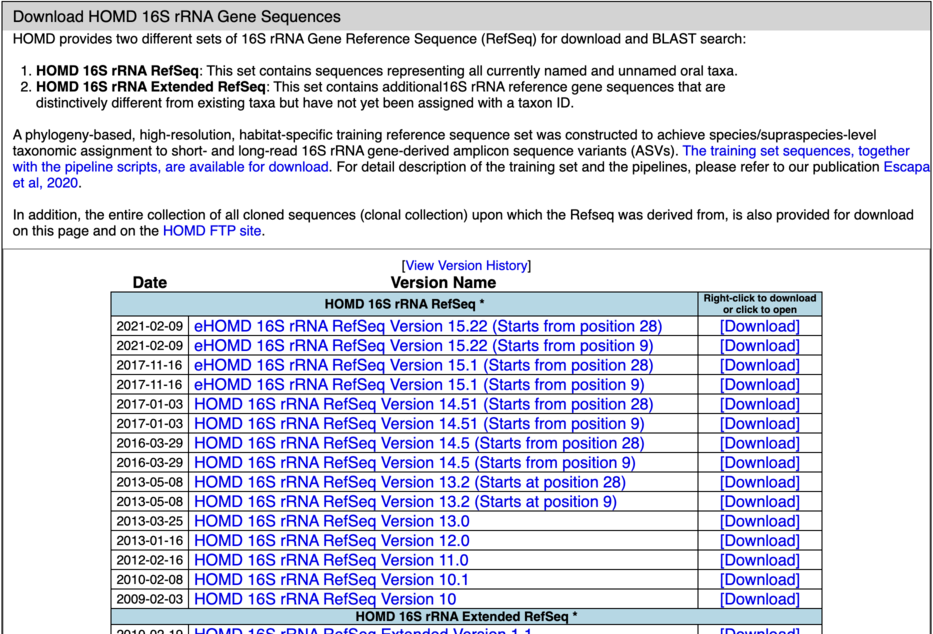933x634 pixels.
Task: Open HOMD RefSeq Version 14.5 position 9
Action: 414,463
